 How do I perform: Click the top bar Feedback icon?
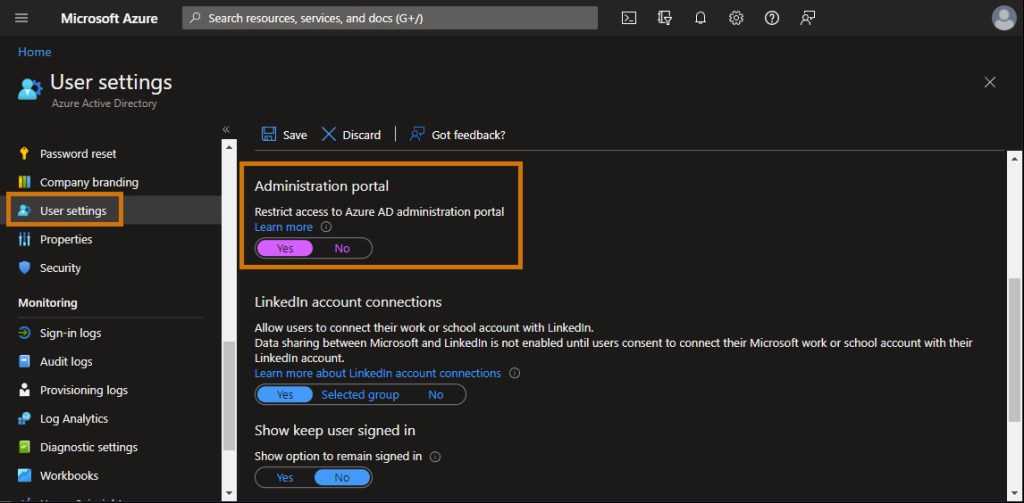pyautogui.click(x=808, y=18)
